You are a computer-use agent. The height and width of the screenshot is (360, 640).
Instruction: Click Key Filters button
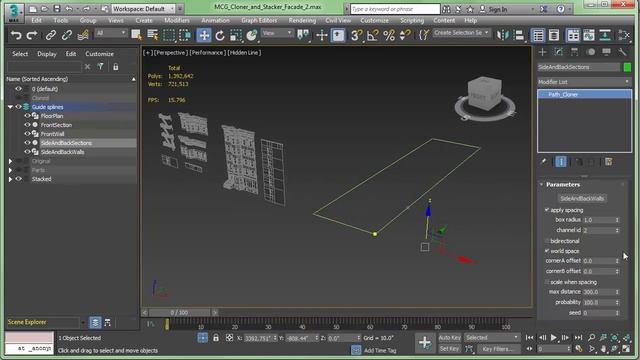(x=497, y=349)
